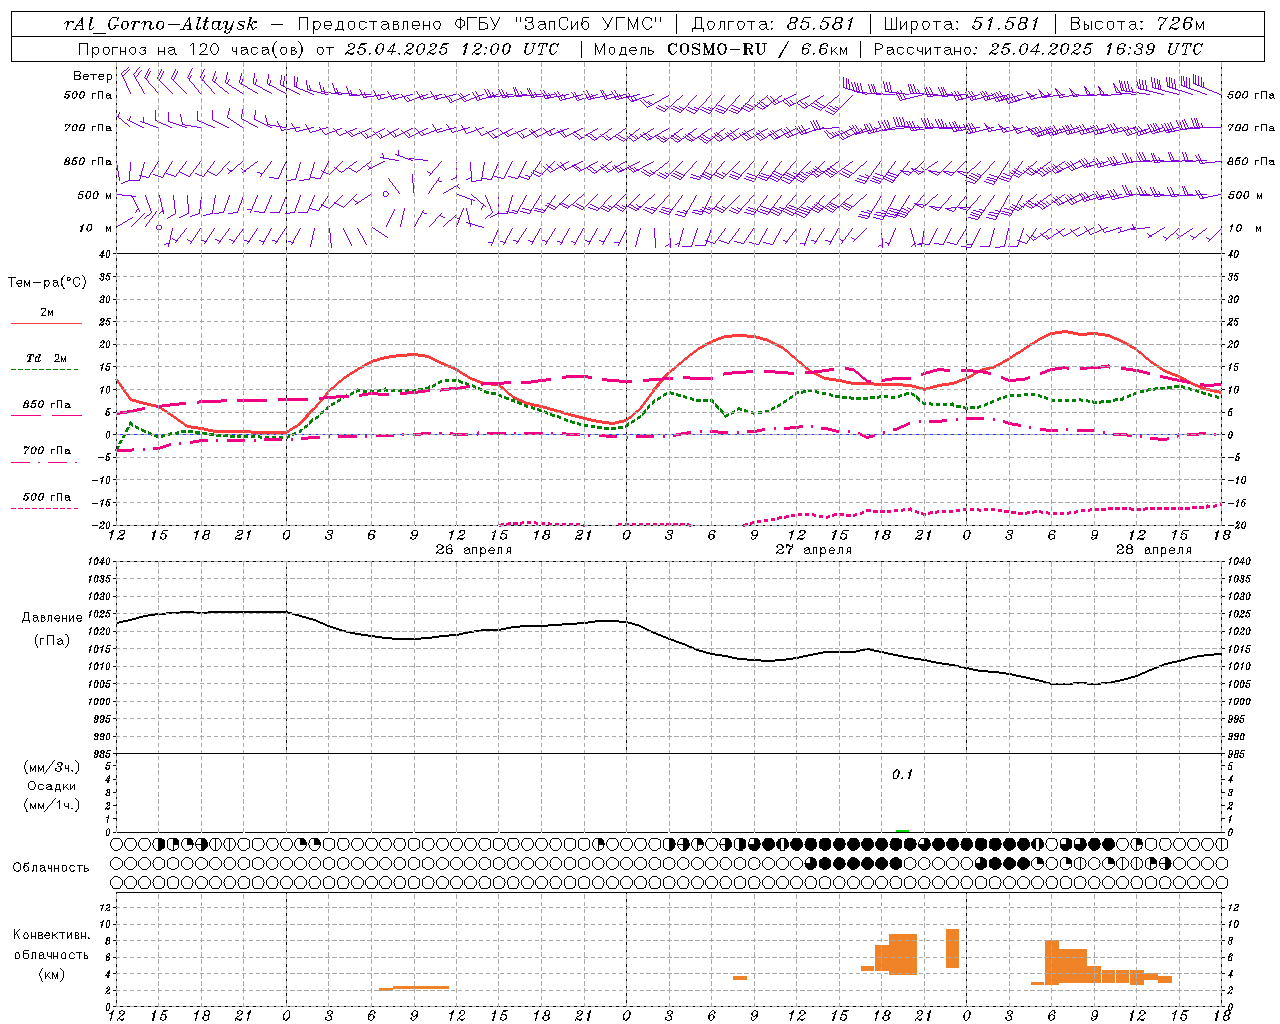This screenshot has width=1280, height=1024.
Task: Click the '26 апреля' date label
Action: (473, 550)
